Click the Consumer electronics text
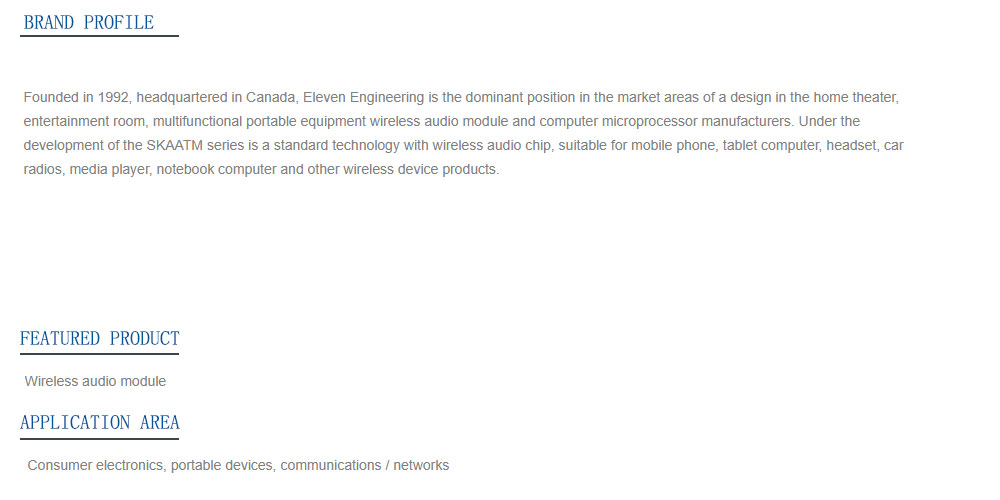This screenshot has height=500, width=1000. (95, 466)
